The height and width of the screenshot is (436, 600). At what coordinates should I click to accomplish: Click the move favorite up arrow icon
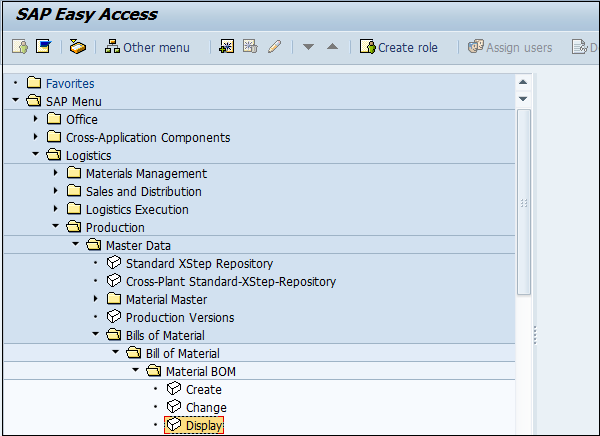click(332, 47)
